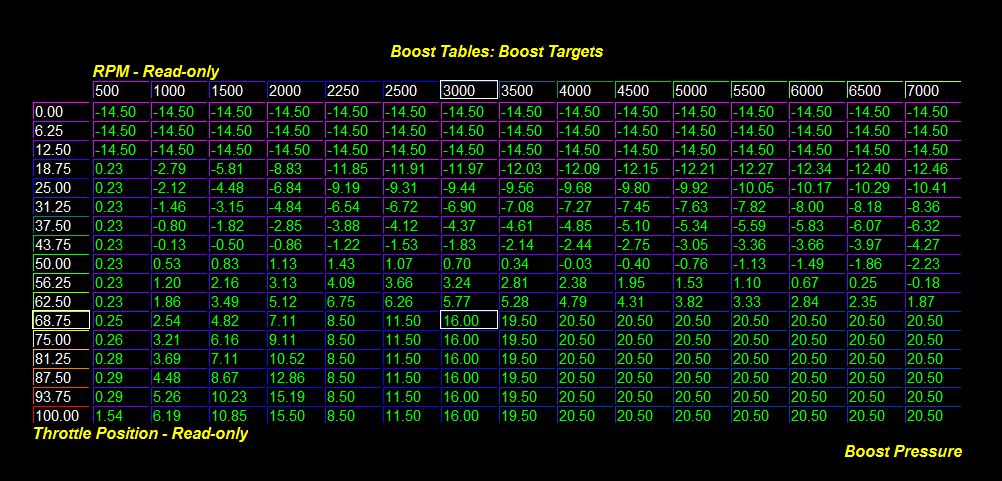Screen dimensions: 1002x481
Task: Click the cell showing 15.50
Action: (x=294, y=416)
